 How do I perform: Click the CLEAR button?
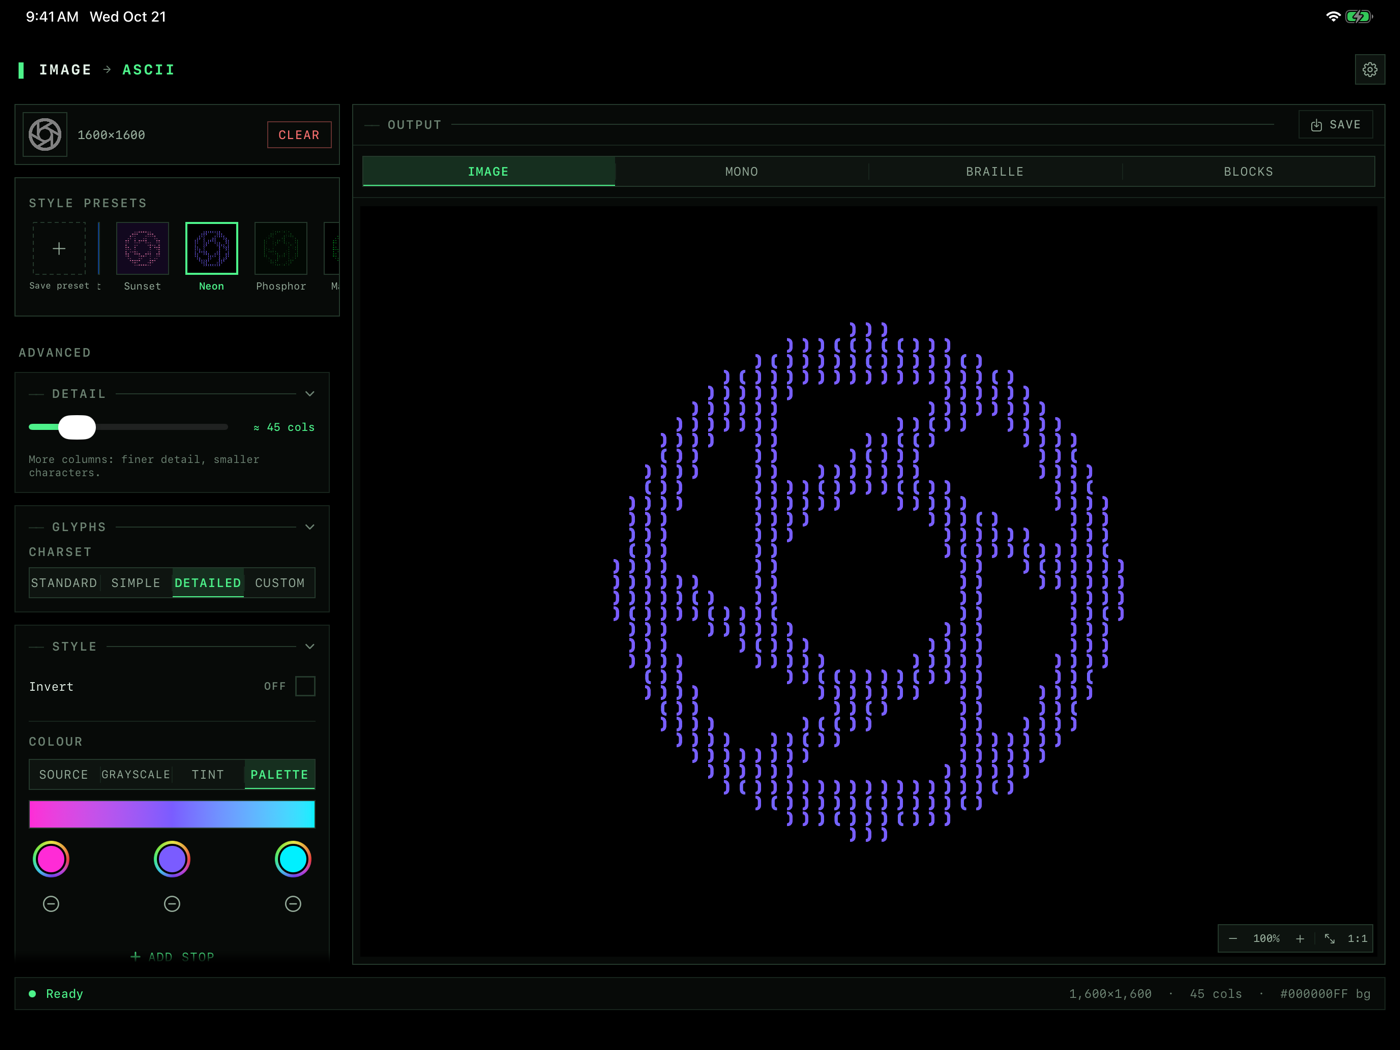coord(299,135)
